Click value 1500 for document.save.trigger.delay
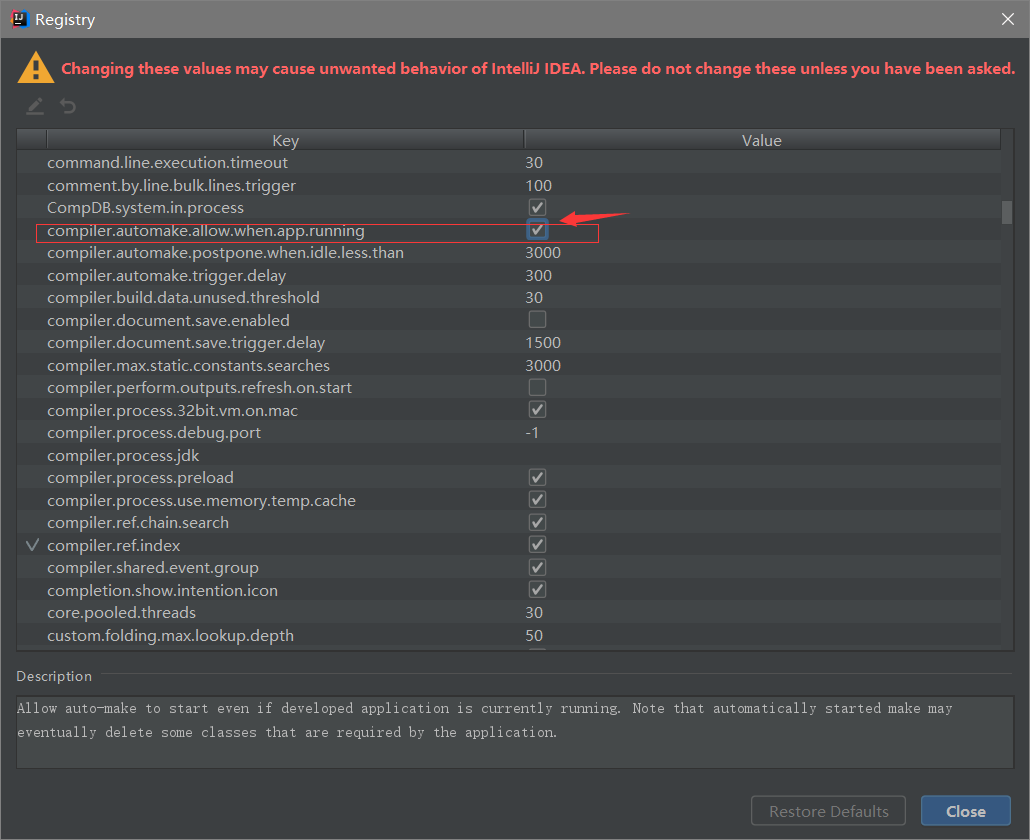The width and height of the screenshot is (1030, 840). (543, 343)
